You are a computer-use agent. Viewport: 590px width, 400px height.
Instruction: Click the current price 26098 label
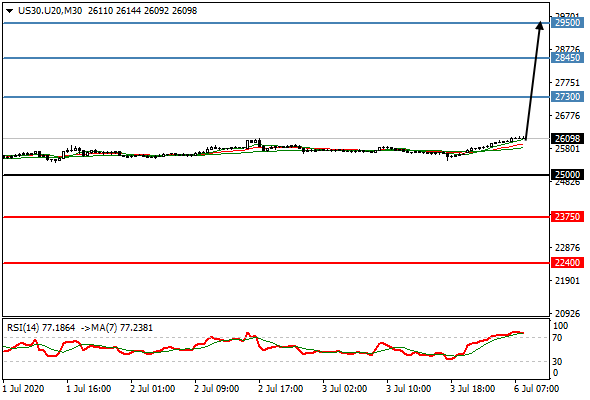tap(567, 138)
